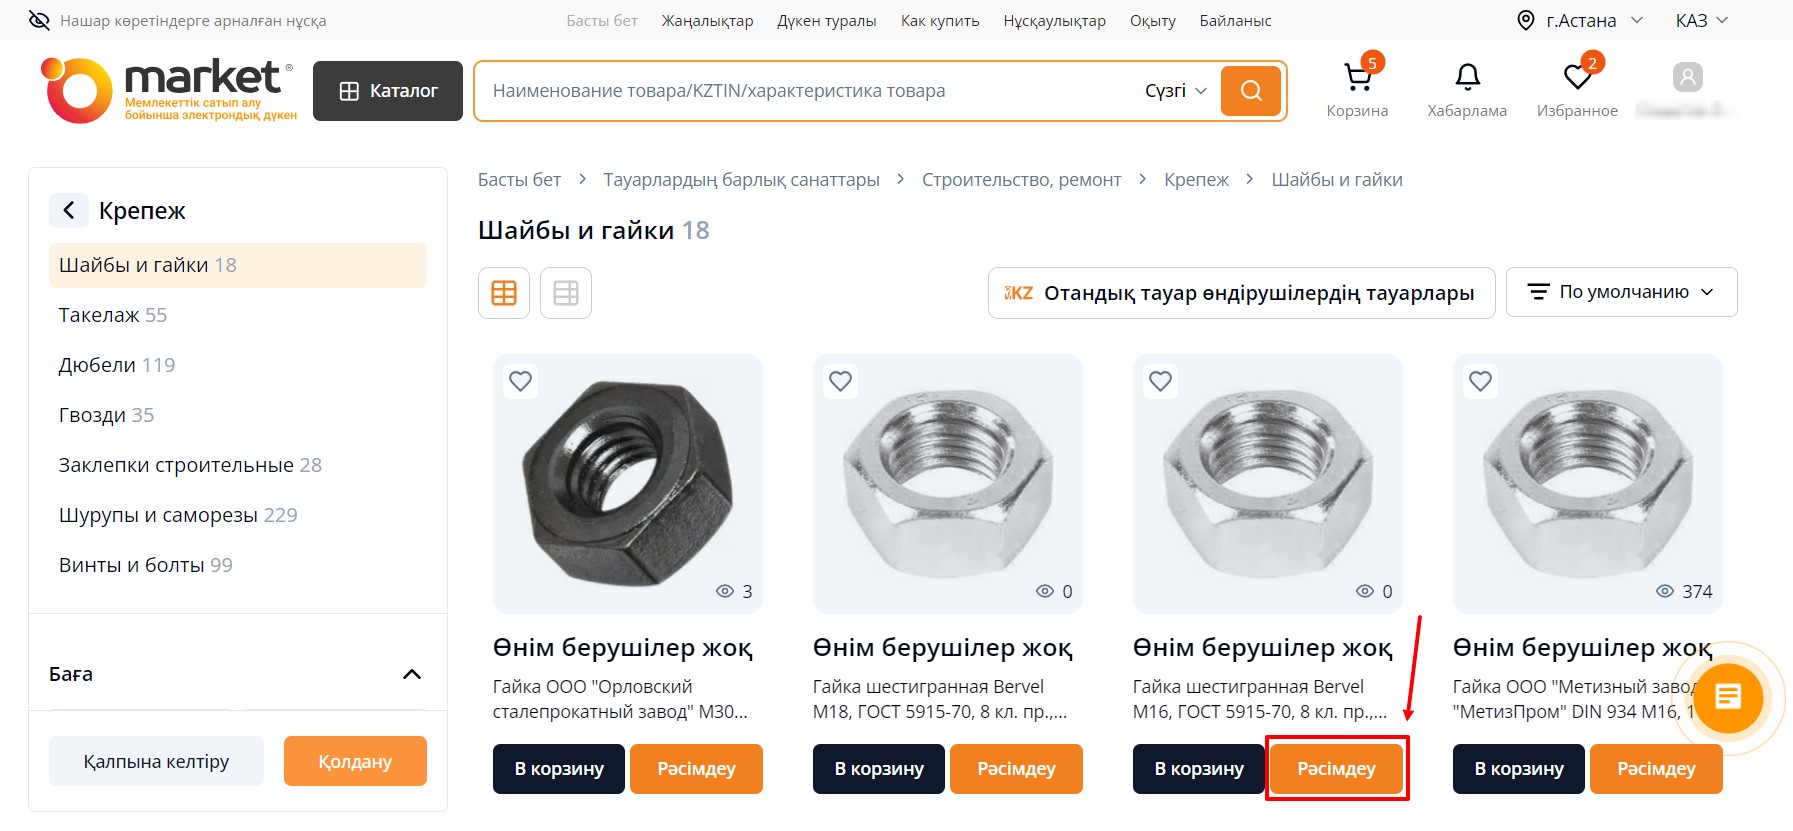
Task: Switch to the grid view layout
Action: pyautogui.click(x=504, y=293)
